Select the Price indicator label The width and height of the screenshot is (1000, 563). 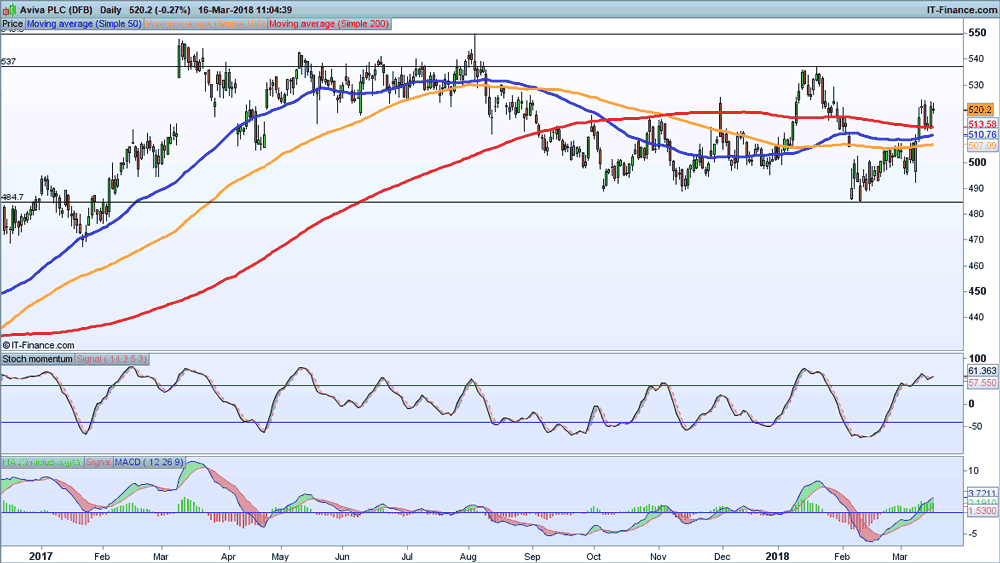[x=12, y=23]
